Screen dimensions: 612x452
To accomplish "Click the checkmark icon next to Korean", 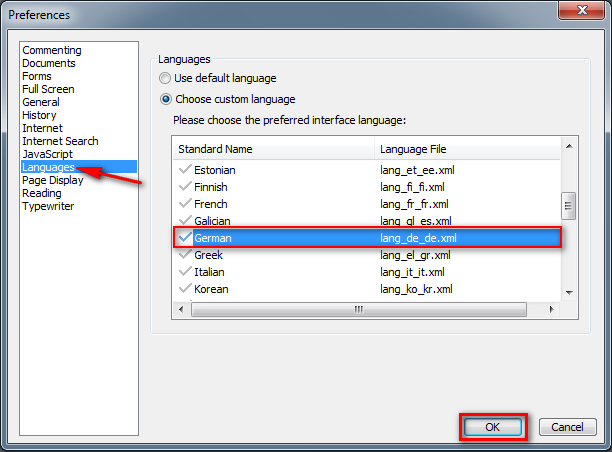I will point(184,289).
